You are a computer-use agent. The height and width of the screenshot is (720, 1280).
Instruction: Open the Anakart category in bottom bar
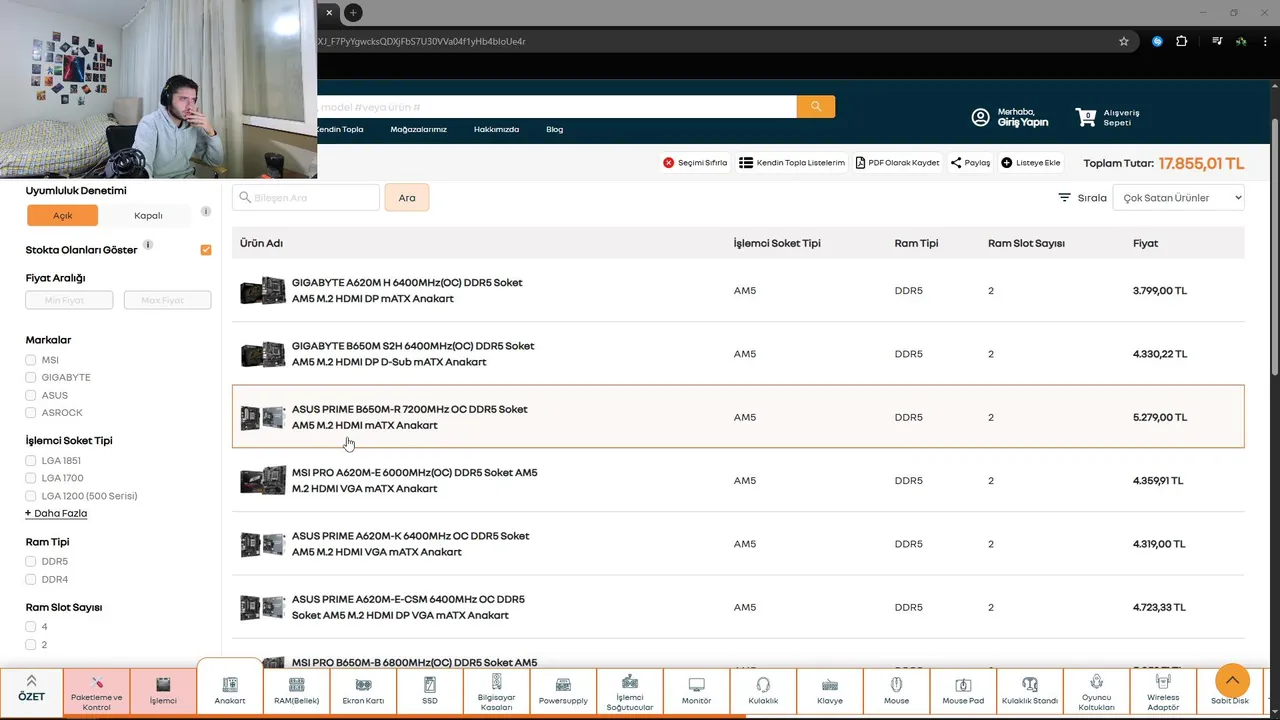tap(230, 690)
